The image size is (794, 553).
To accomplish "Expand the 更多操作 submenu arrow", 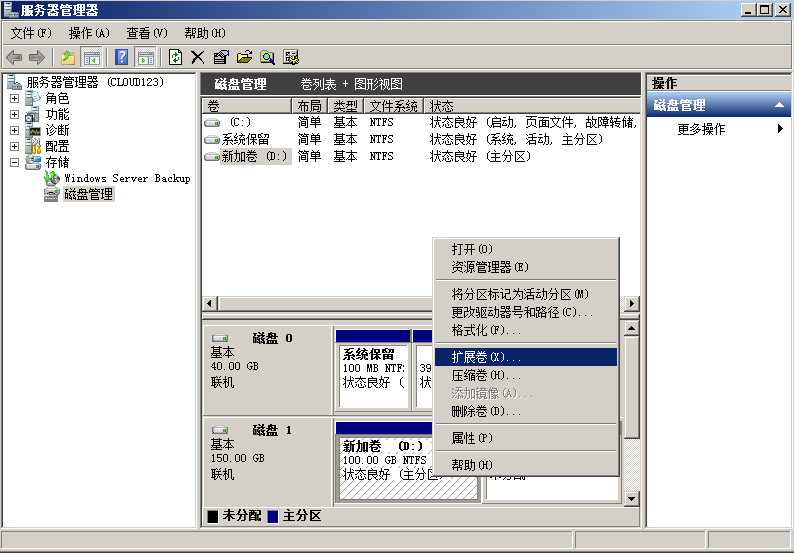I will (780, 129).
